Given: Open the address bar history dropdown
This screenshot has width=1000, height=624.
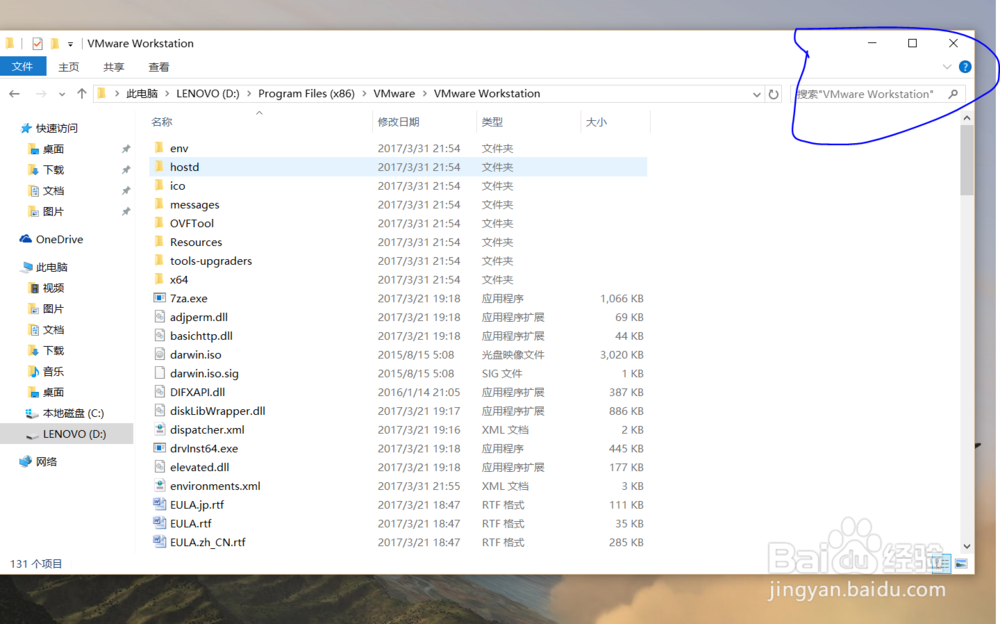Looking at the screenshot, I should coord(756,94).
